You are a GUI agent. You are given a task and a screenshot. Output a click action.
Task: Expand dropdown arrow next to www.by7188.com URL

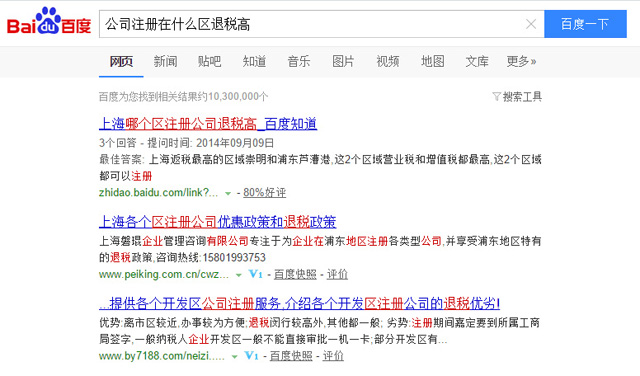pyautogui.click(x=235, y=356)
